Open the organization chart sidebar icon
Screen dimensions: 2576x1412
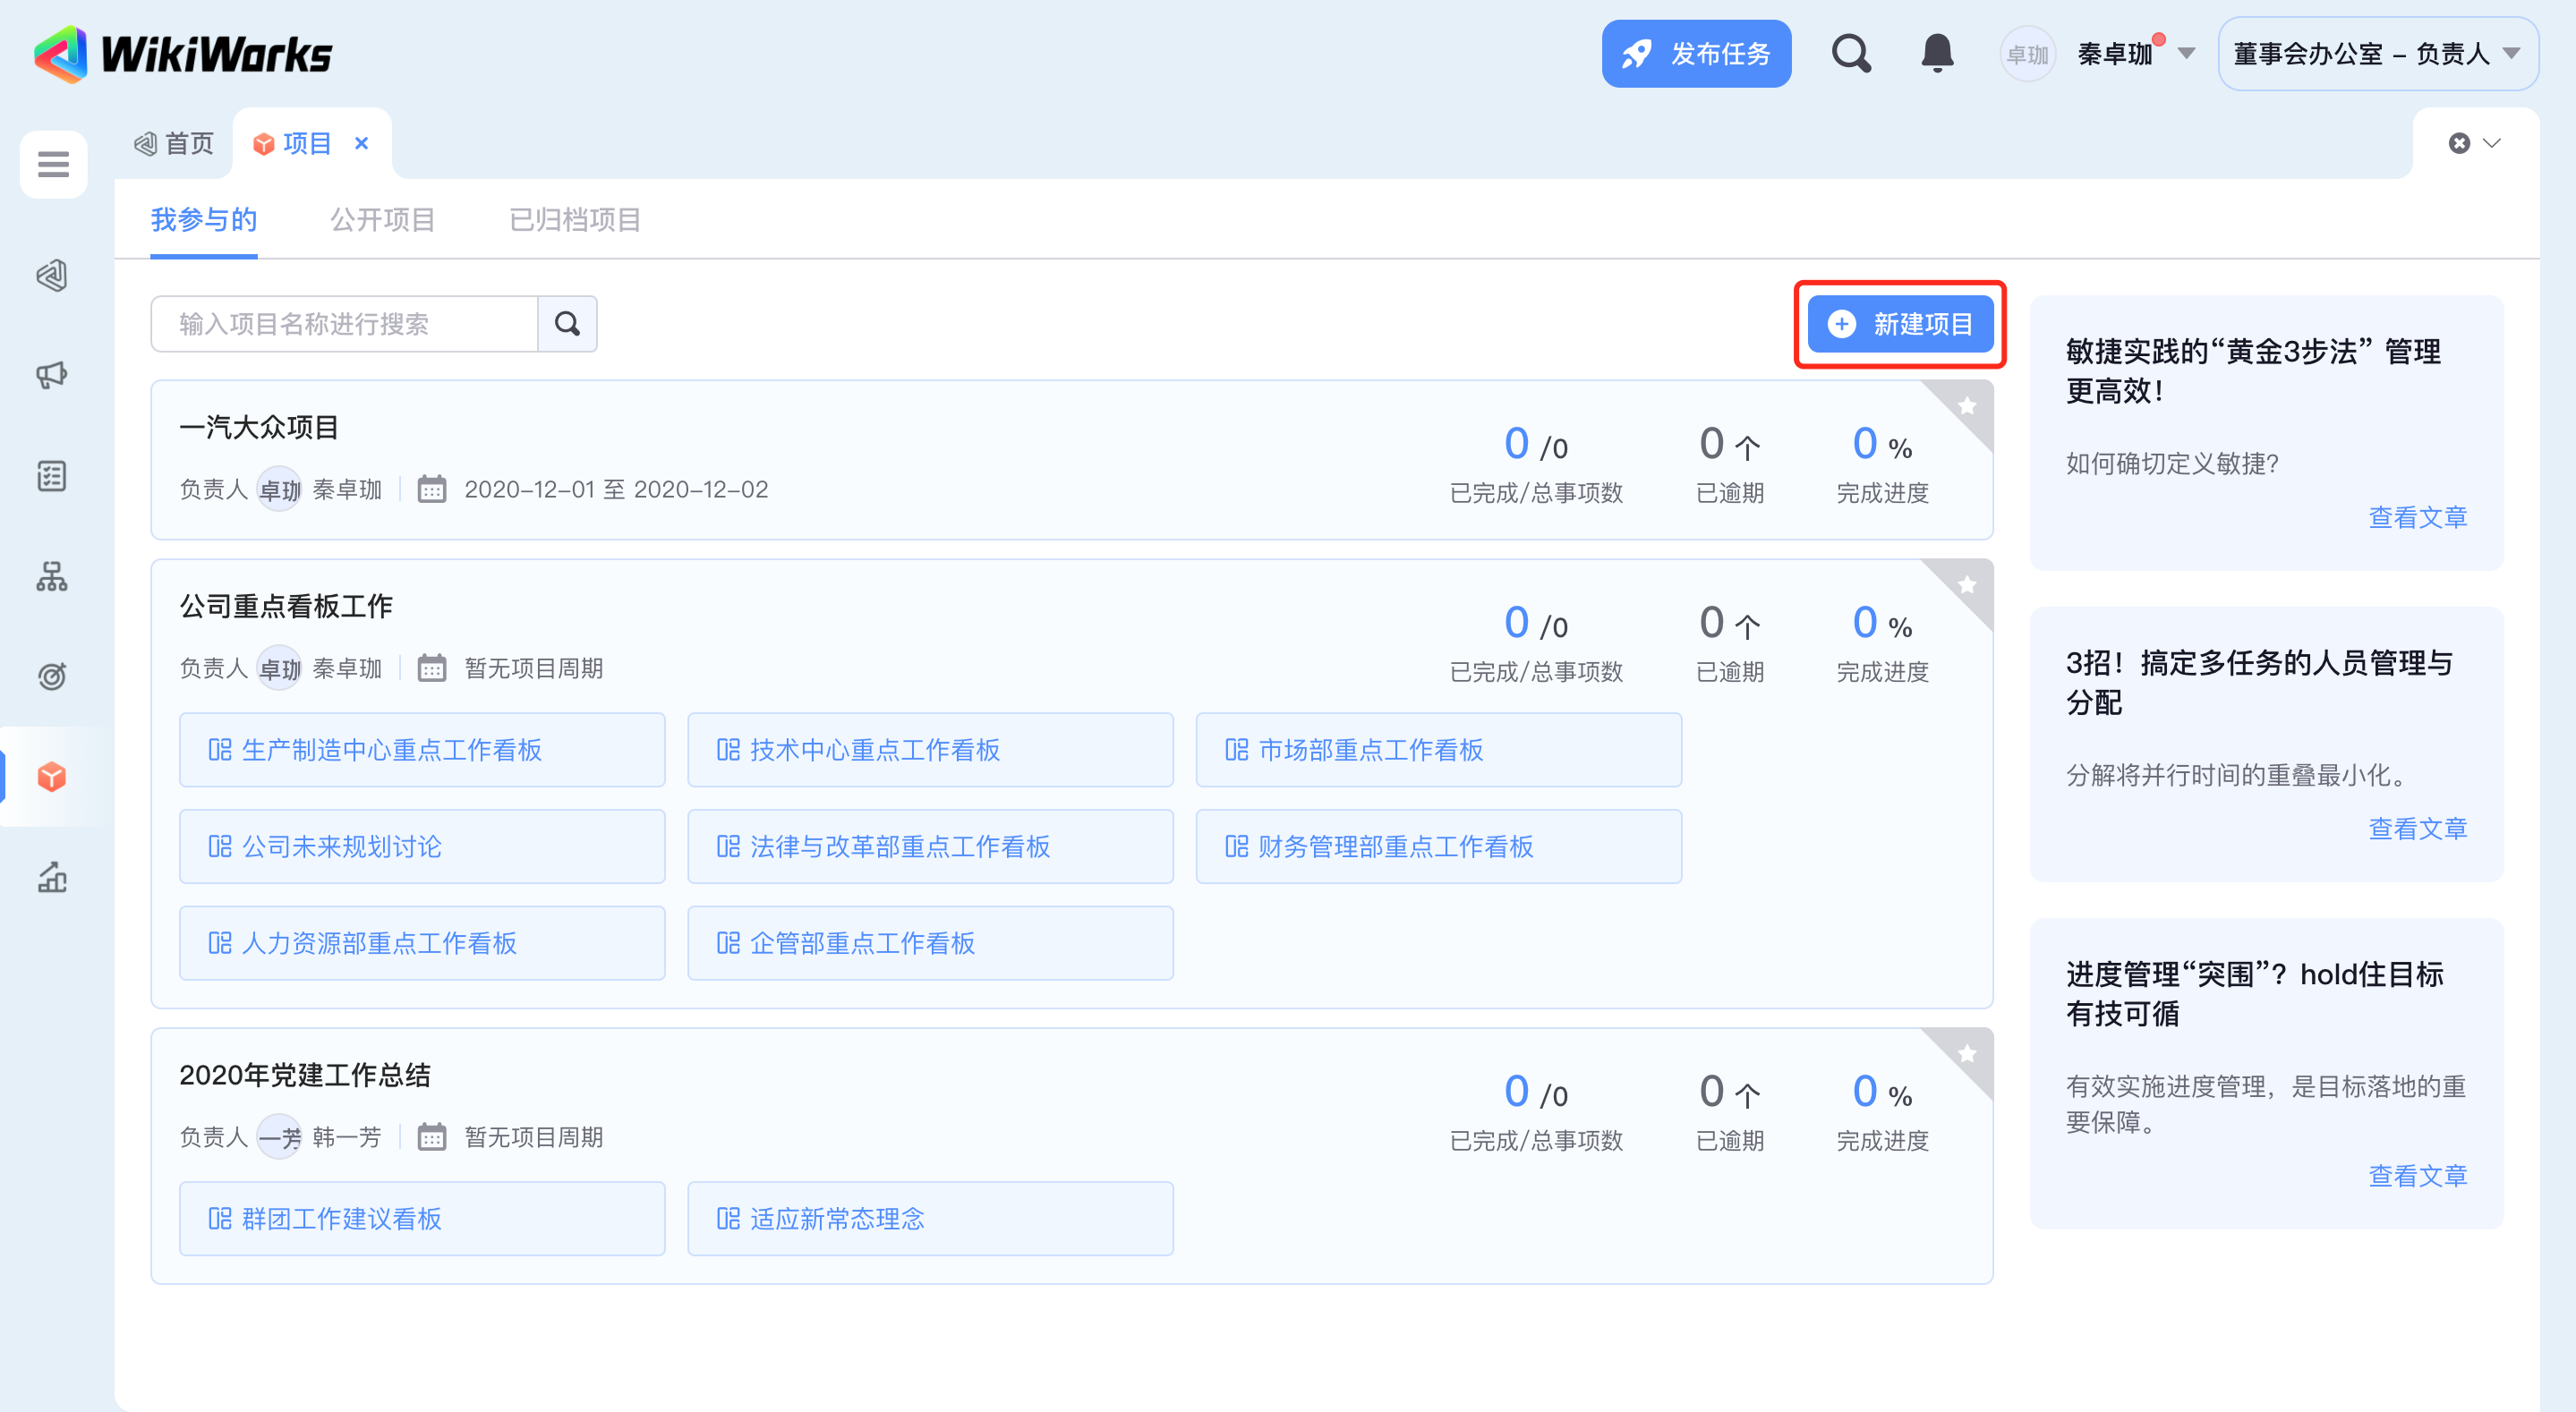click(52, 576)
